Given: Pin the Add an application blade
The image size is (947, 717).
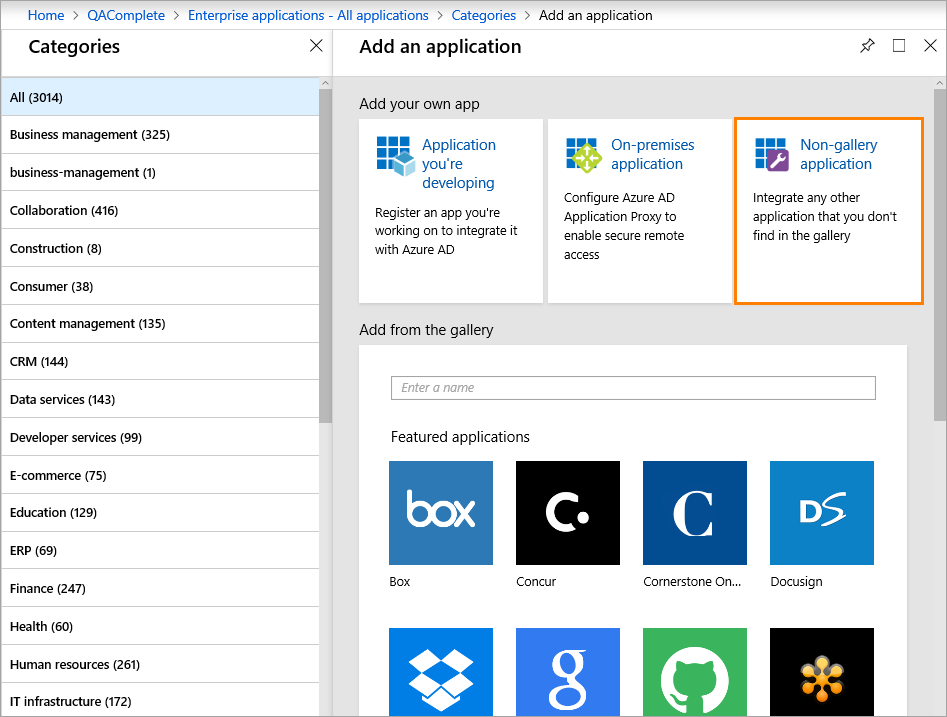Looking at the screenshot, I should 867,46.
